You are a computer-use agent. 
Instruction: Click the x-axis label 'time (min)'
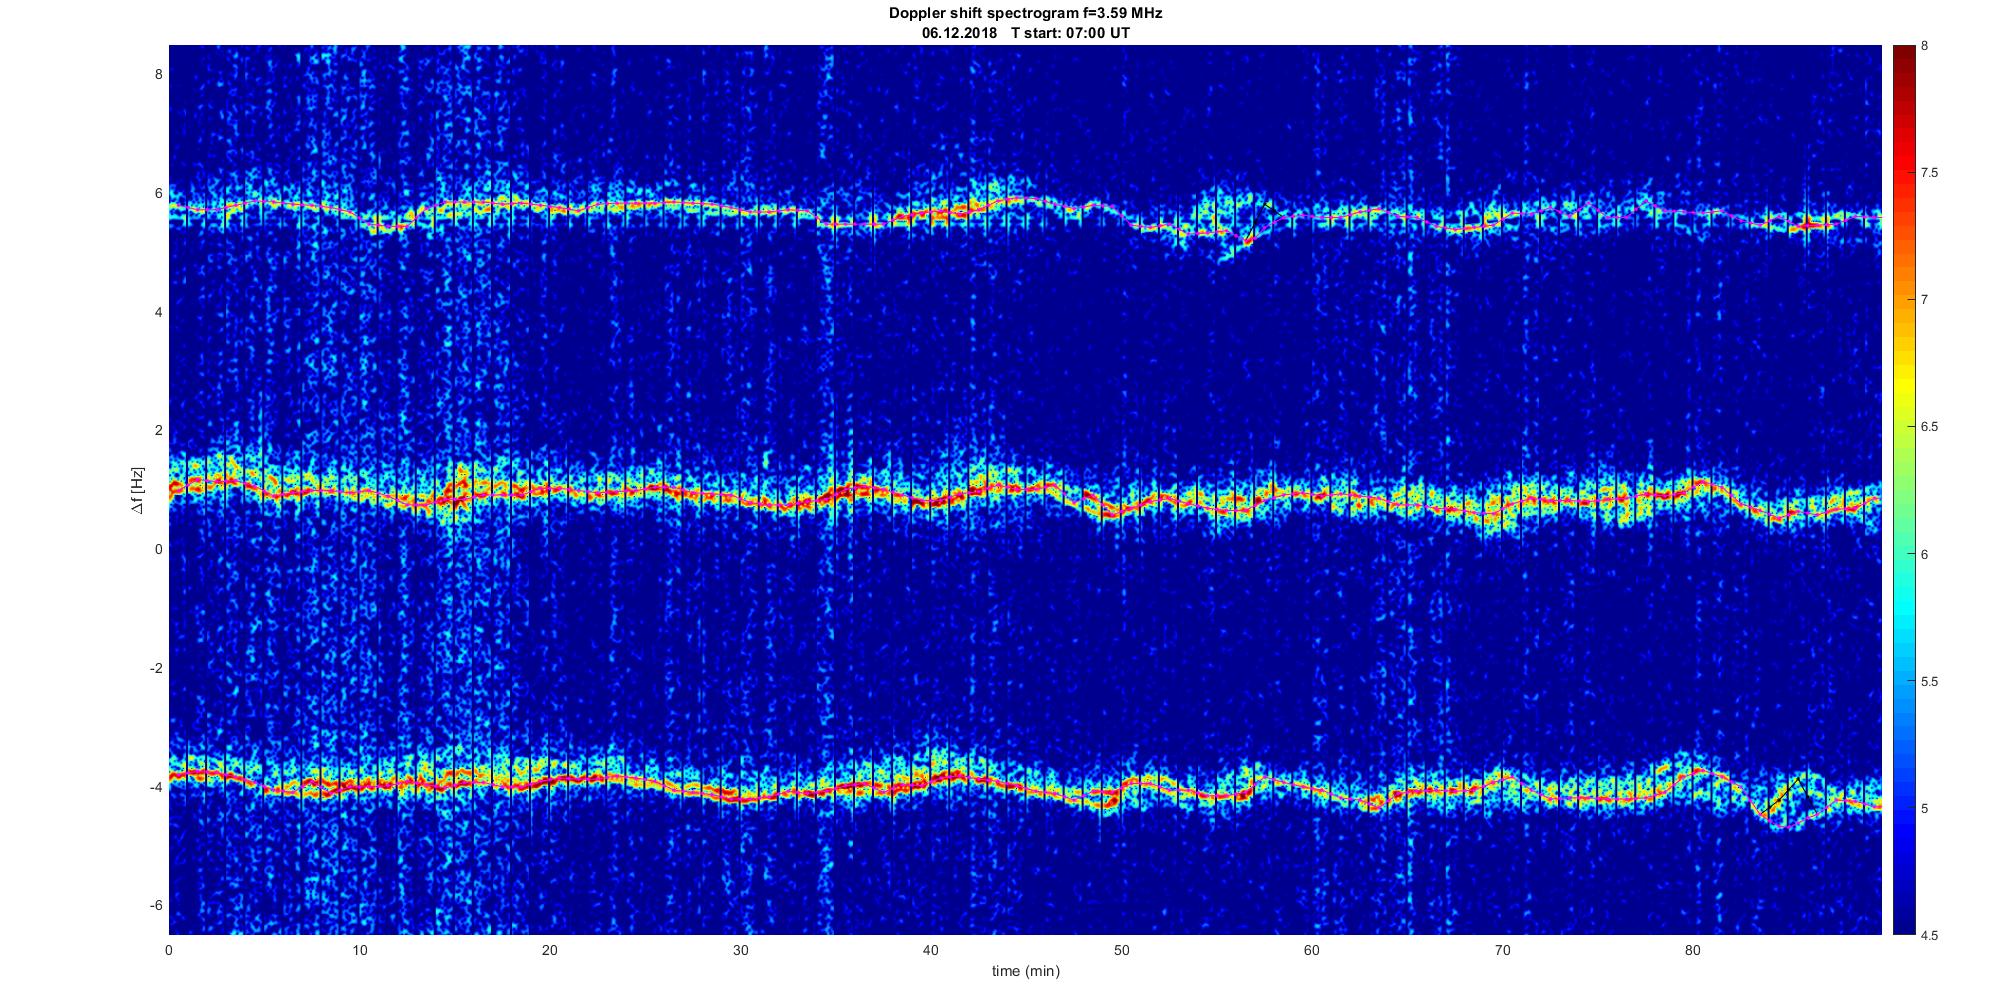coord(1025,971)
